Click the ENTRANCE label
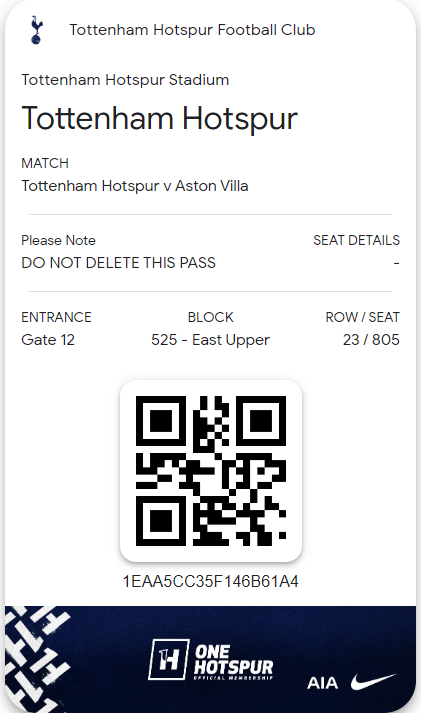The height and width of the screenshot is (713, 421). [56, 317]
